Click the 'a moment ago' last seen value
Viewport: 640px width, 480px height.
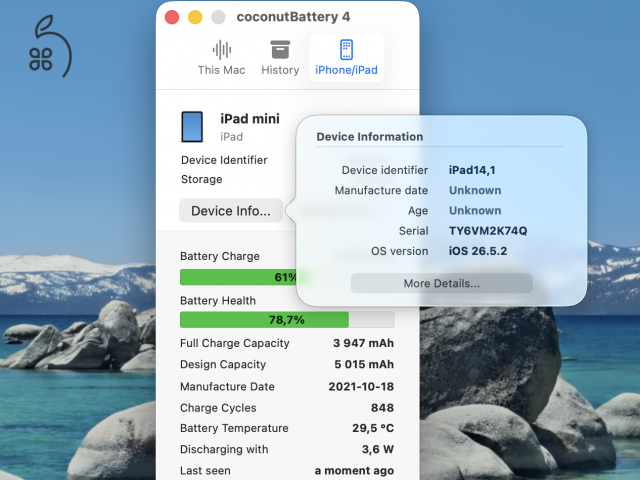pos(354,471)
